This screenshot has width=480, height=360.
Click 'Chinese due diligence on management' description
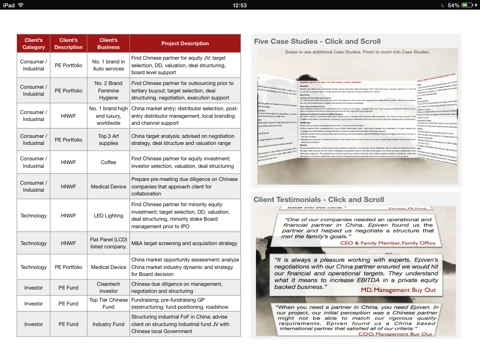point(185,287)
